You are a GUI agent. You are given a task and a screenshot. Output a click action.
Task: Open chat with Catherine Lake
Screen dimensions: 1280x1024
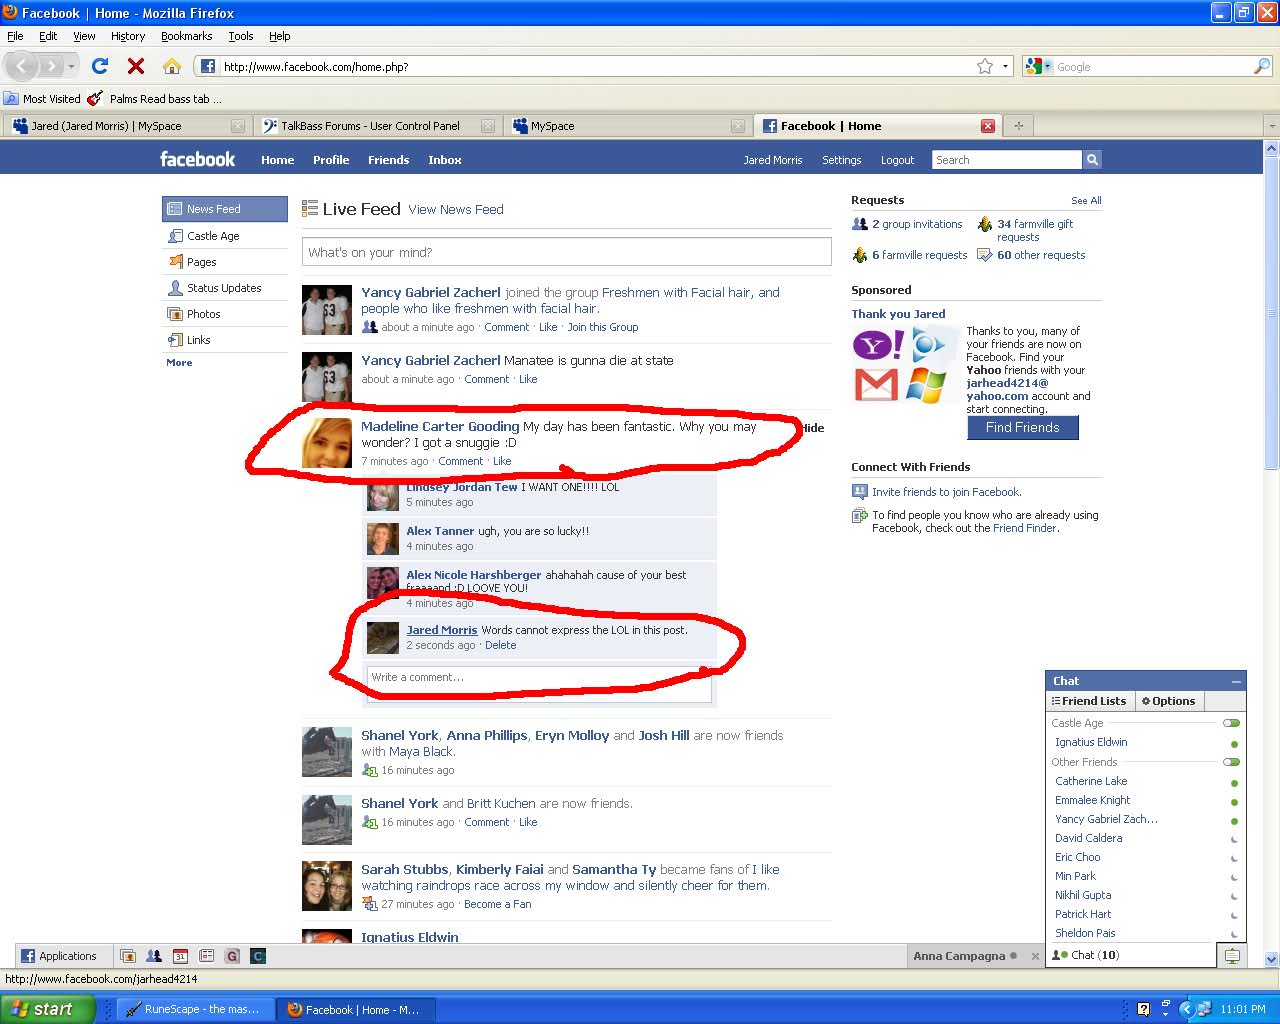[1091, 781]
